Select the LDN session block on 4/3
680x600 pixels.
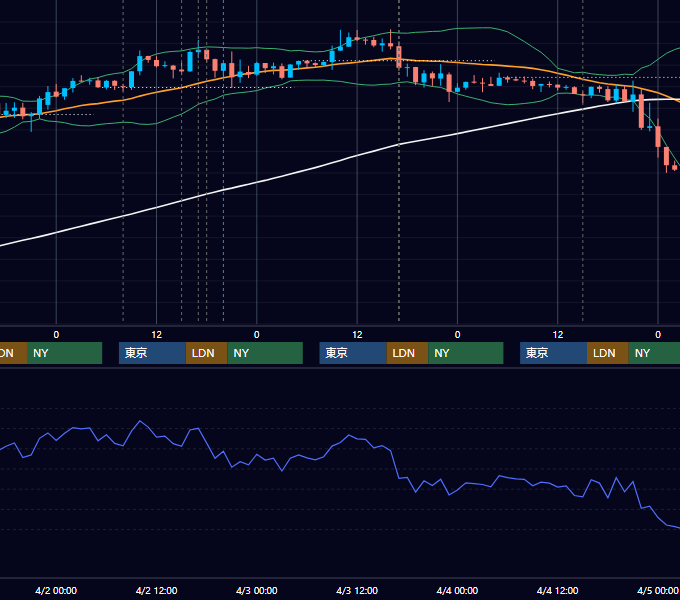407,353
